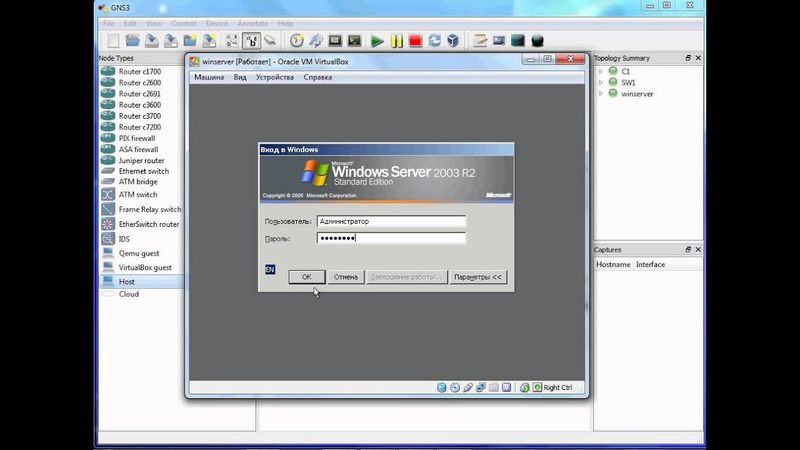Open VirtualBox Manager via the cube icon
Screen dimensions: 800x450
453,41
